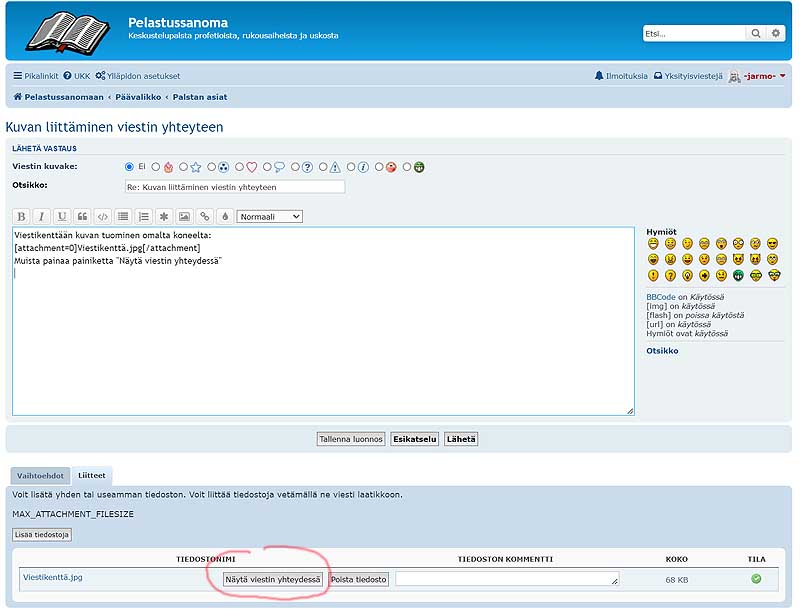The height and width of the screenshot is (610, 800).
Task: Click the search magnifier icon
Action: (755, 33)
